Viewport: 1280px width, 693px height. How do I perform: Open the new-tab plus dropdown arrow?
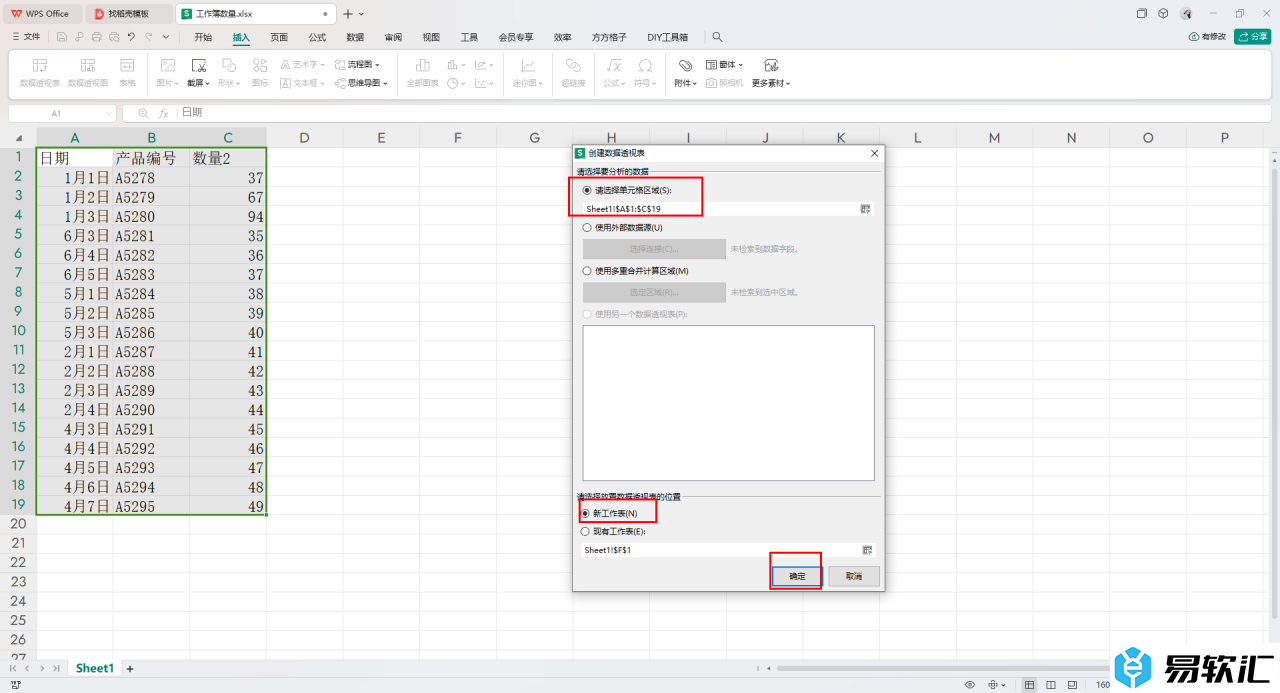(x=361, y=14)
